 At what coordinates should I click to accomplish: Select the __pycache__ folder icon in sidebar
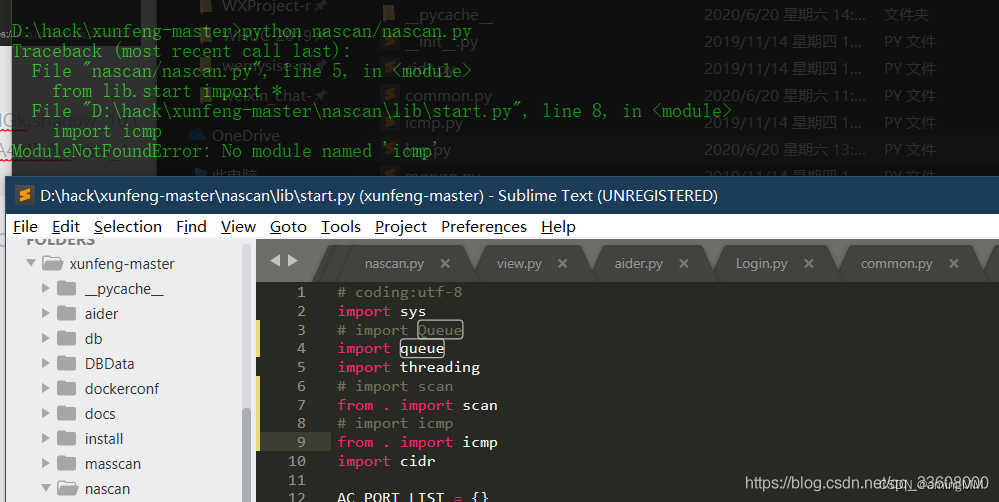[66, 289]
